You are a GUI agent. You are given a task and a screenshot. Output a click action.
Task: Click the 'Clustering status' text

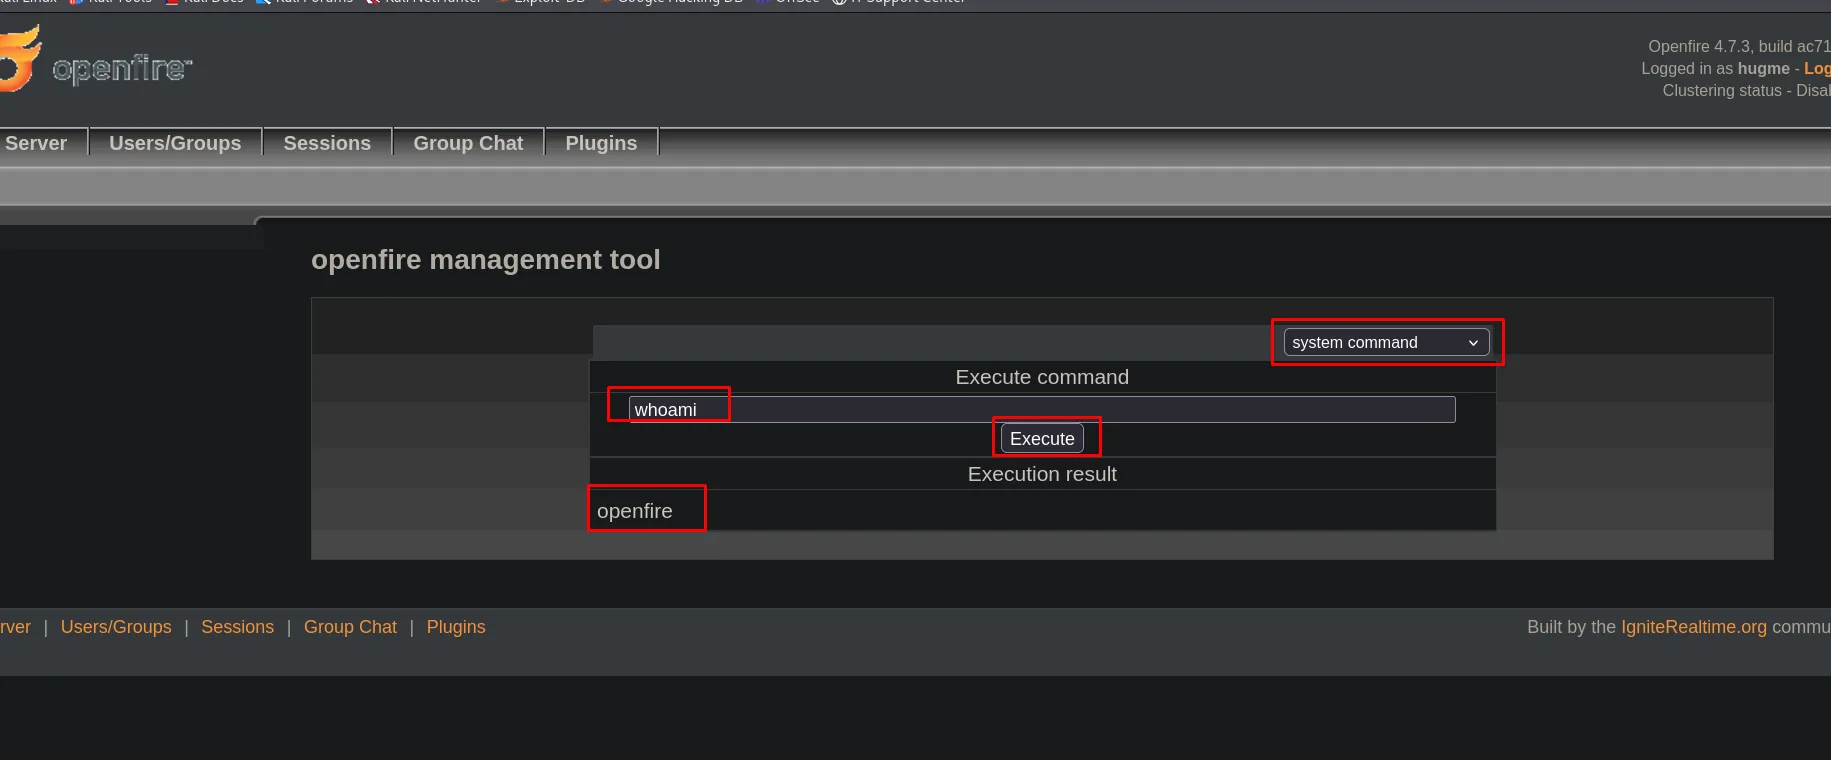pos(1722,90)
